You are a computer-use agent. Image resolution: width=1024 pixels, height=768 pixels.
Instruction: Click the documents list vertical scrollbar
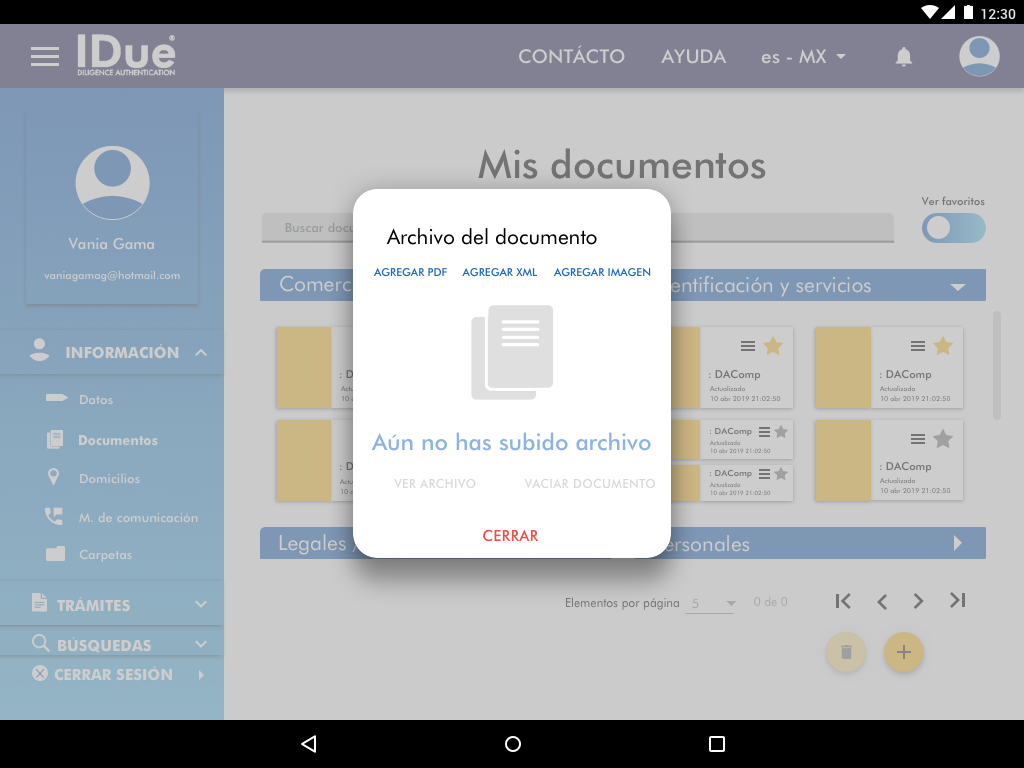(996, 364)
